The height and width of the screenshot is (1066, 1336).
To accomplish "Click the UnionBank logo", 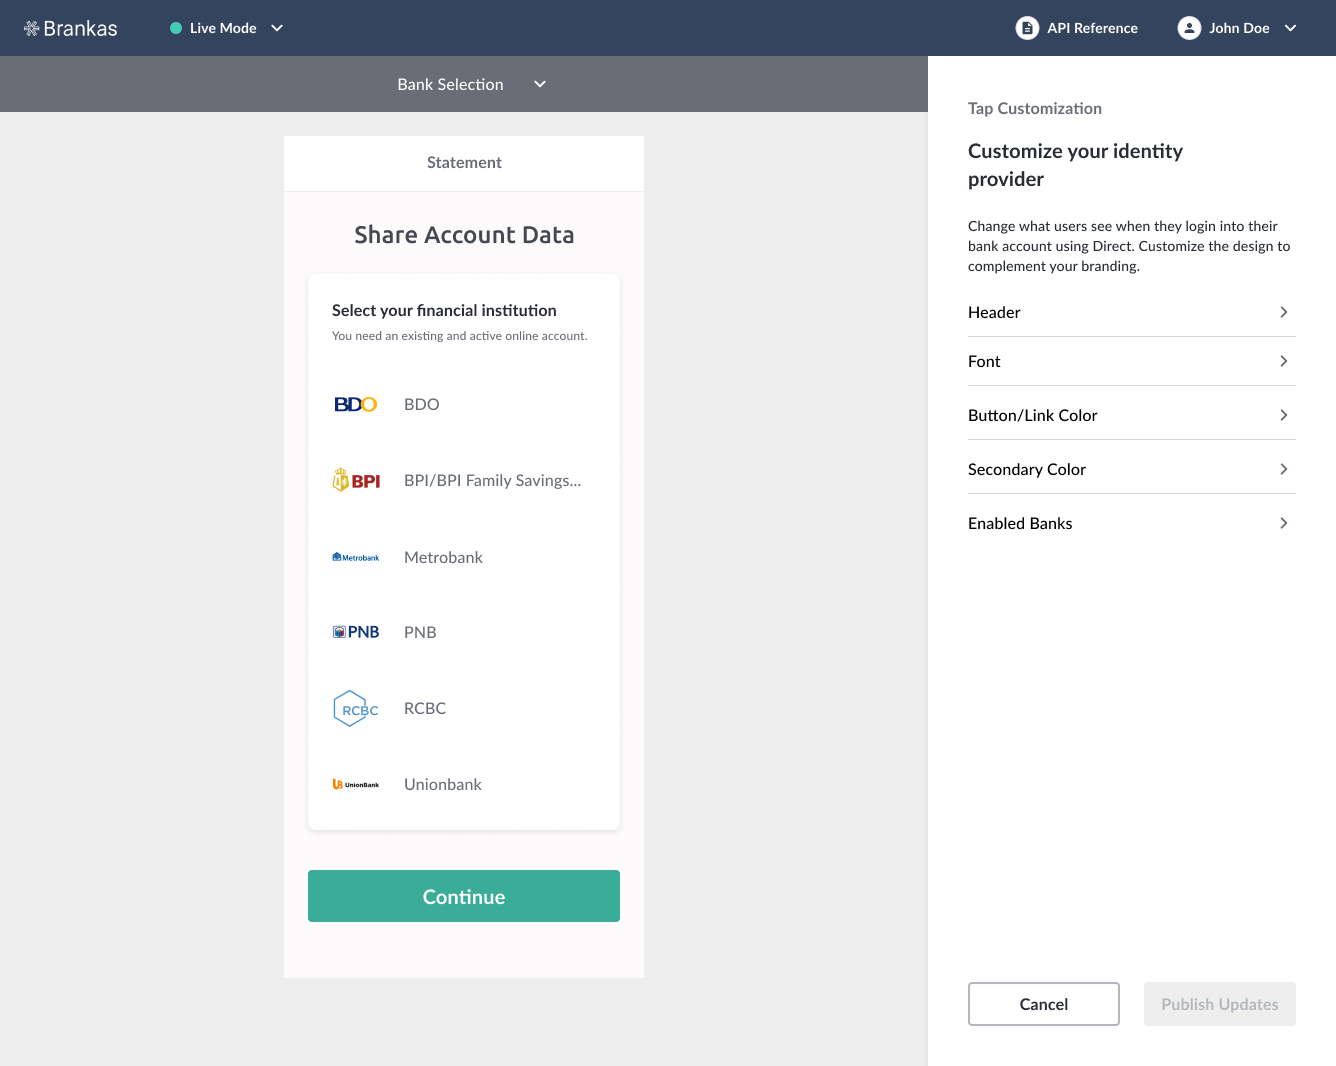I will tap(356, 784).
